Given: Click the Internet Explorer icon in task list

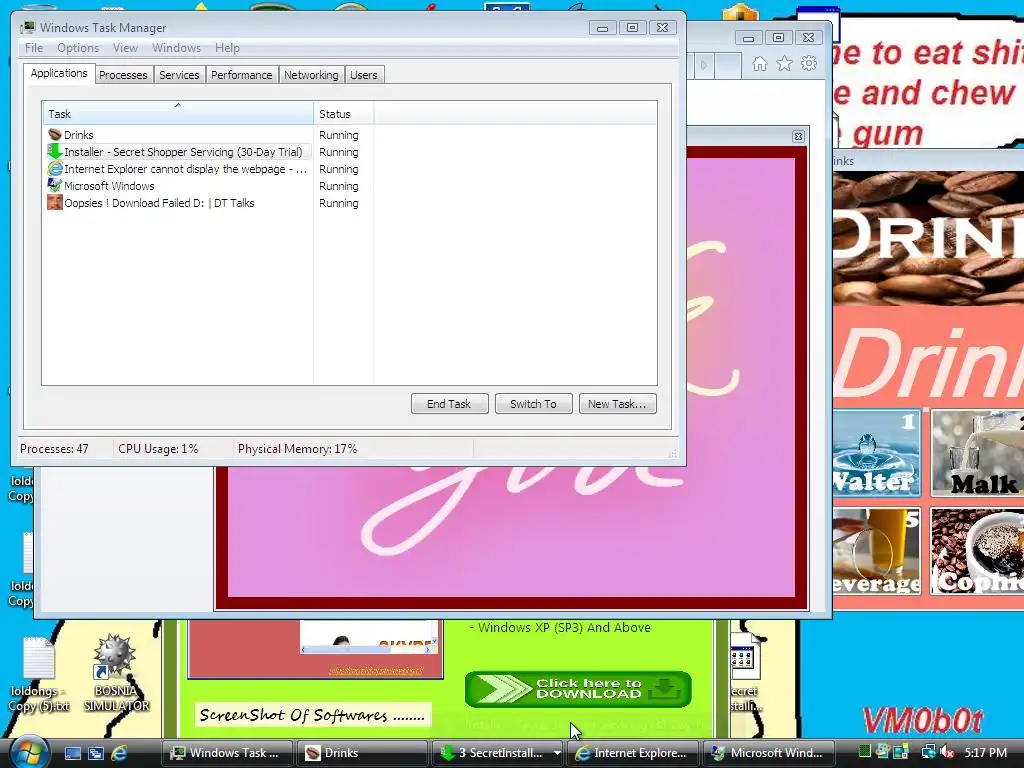Looking at the screenshot, I should pyautogui.click(x=55, y=169).
